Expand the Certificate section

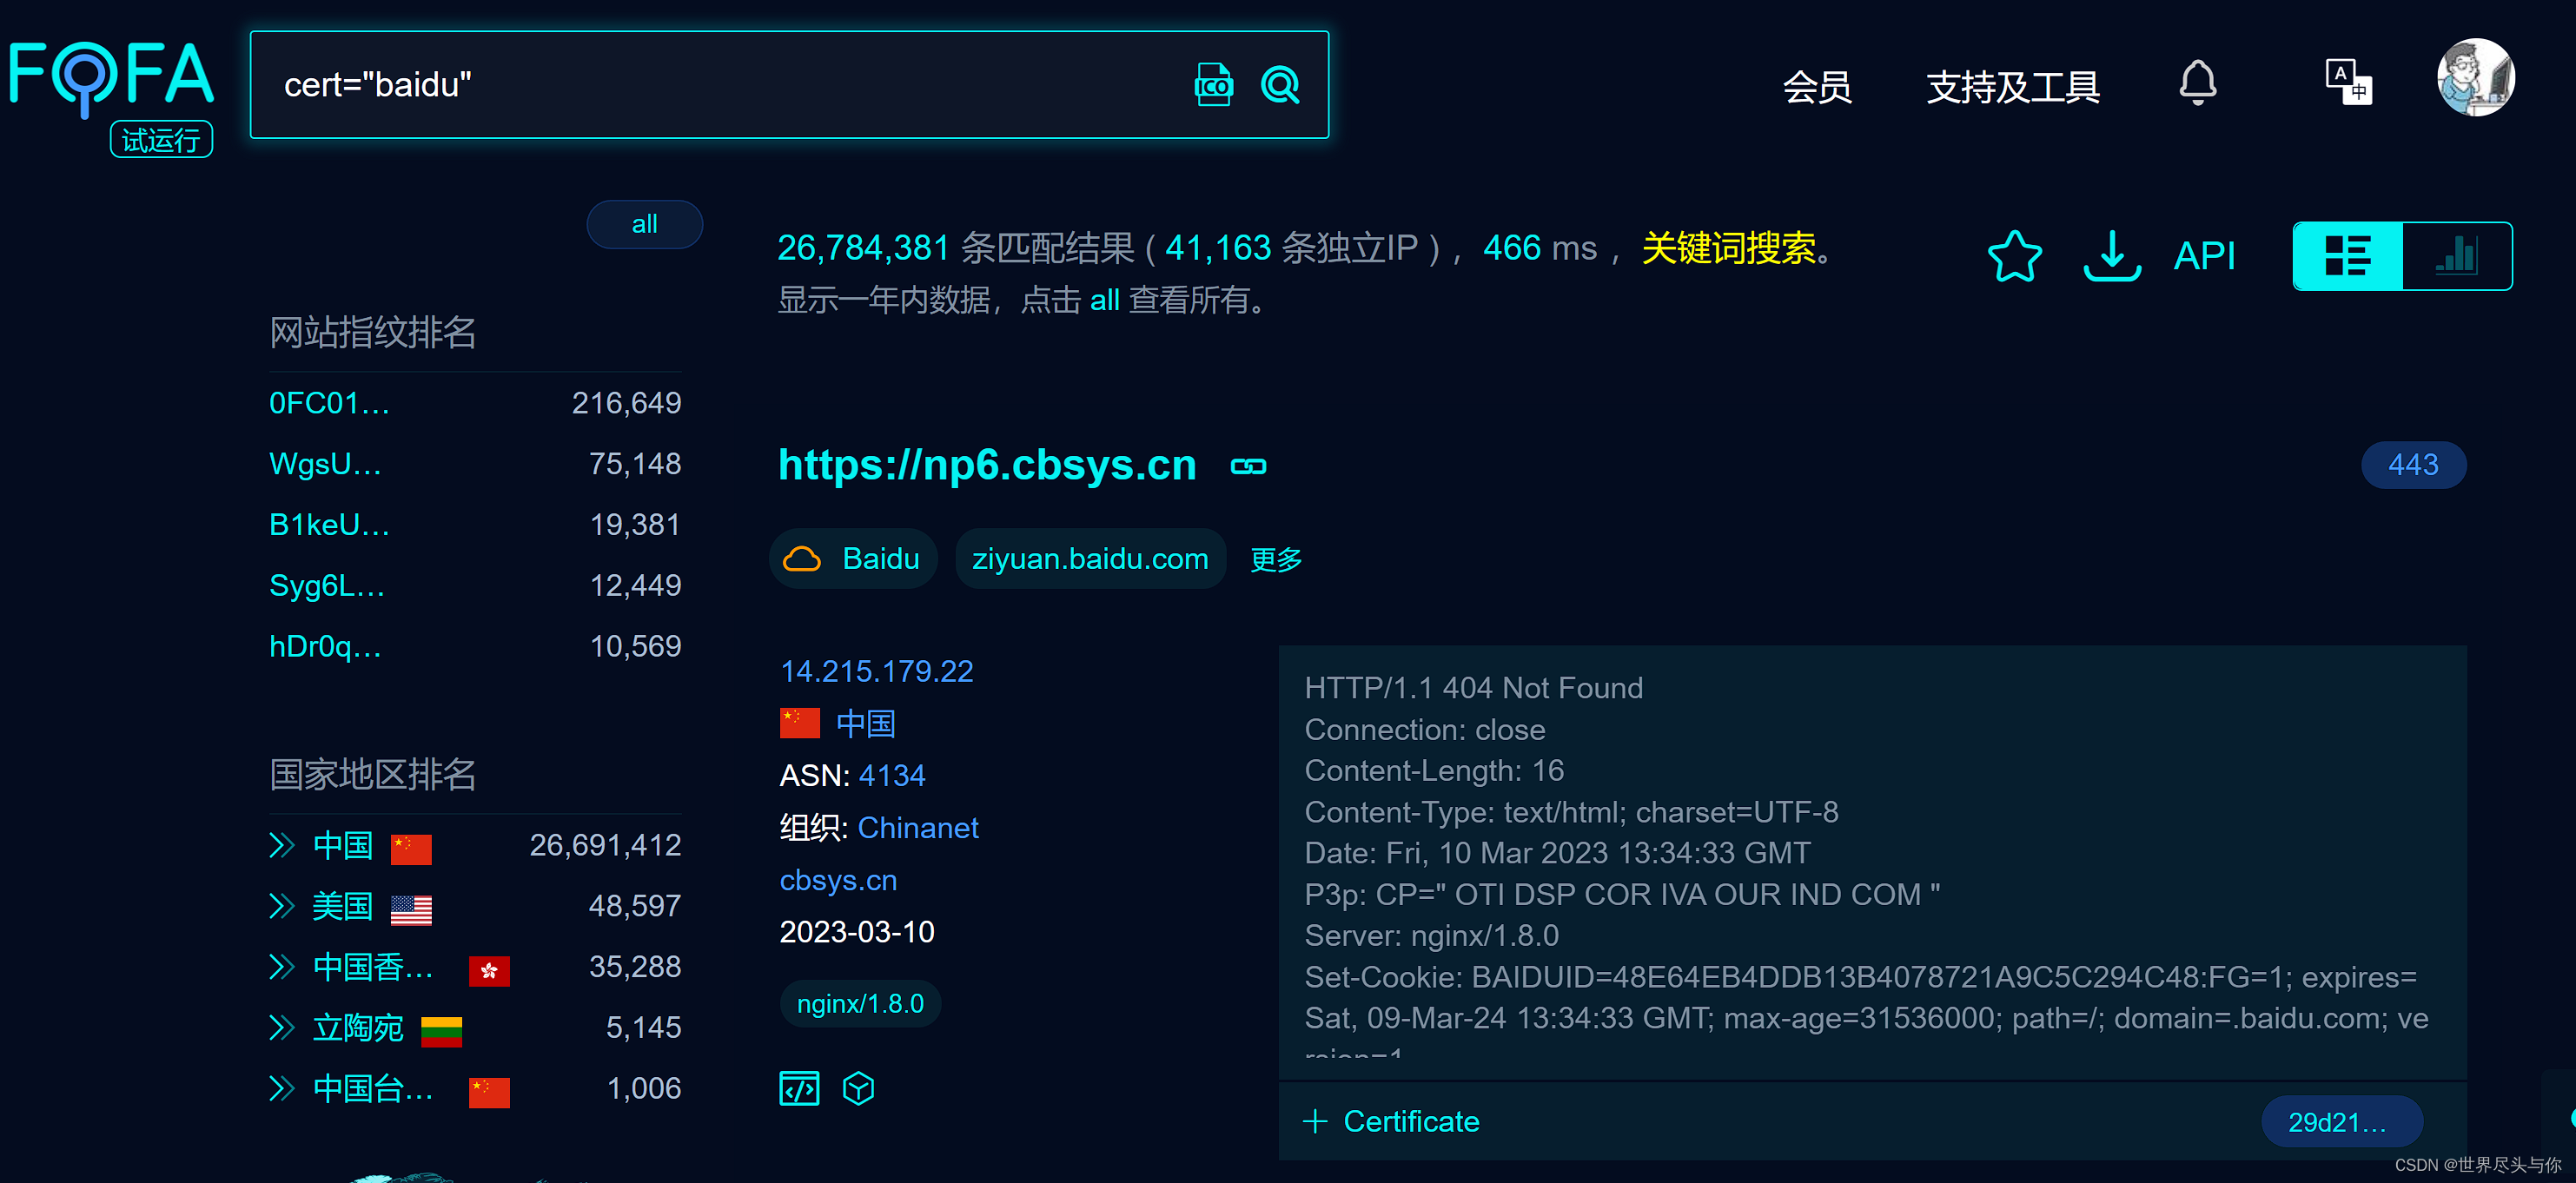(x=1392, y=1121)
